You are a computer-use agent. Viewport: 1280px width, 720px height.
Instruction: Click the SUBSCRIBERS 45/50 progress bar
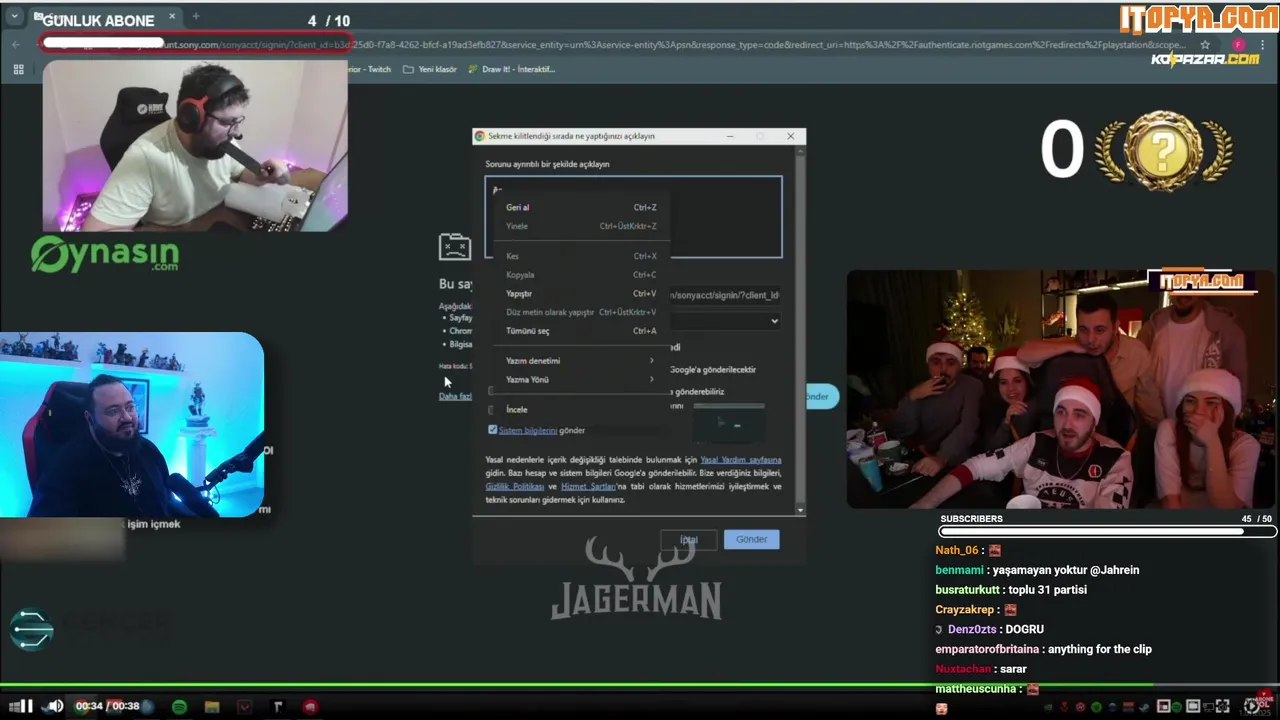pos(1108,532)
